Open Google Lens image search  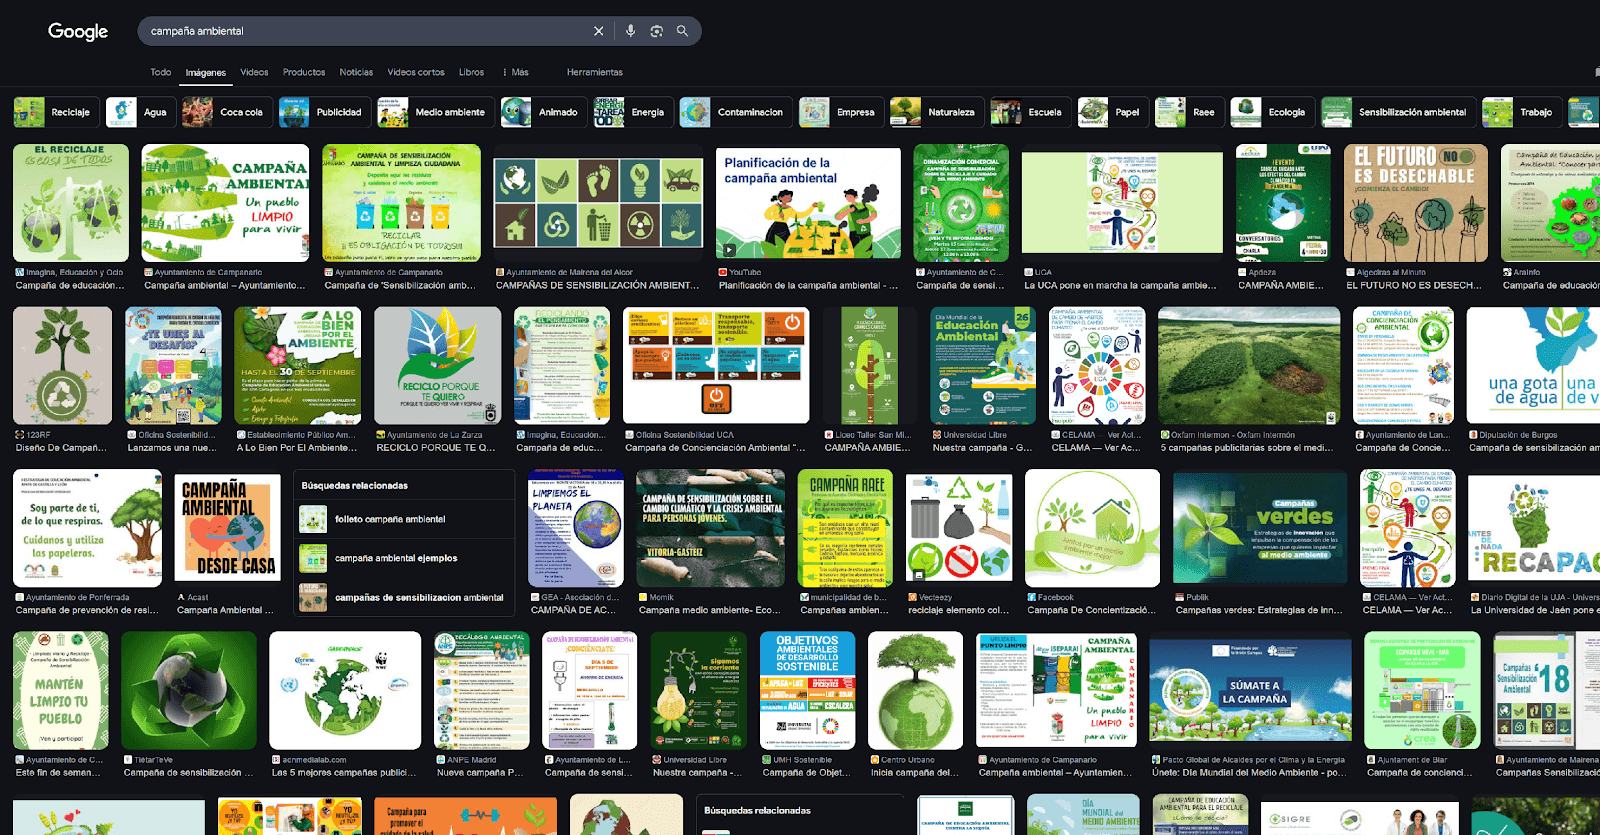(656, 31)
